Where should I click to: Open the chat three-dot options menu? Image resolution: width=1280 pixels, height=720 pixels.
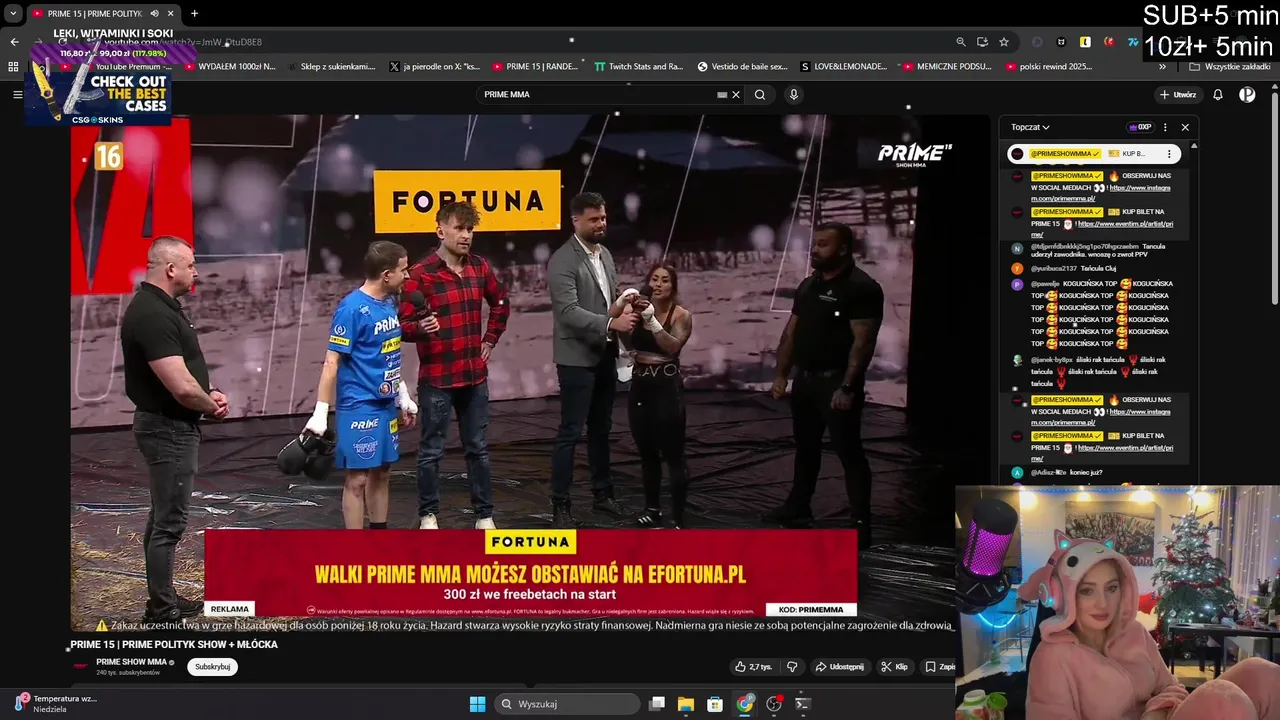coord(1165,127)
